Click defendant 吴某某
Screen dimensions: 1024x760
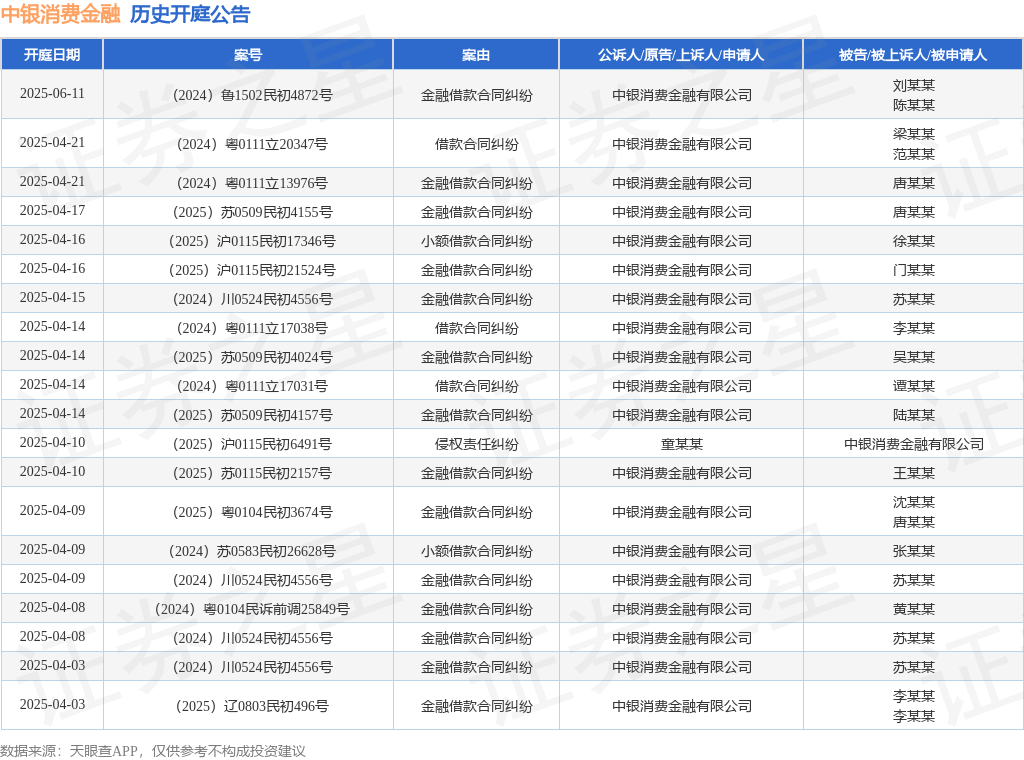[914, 357]
